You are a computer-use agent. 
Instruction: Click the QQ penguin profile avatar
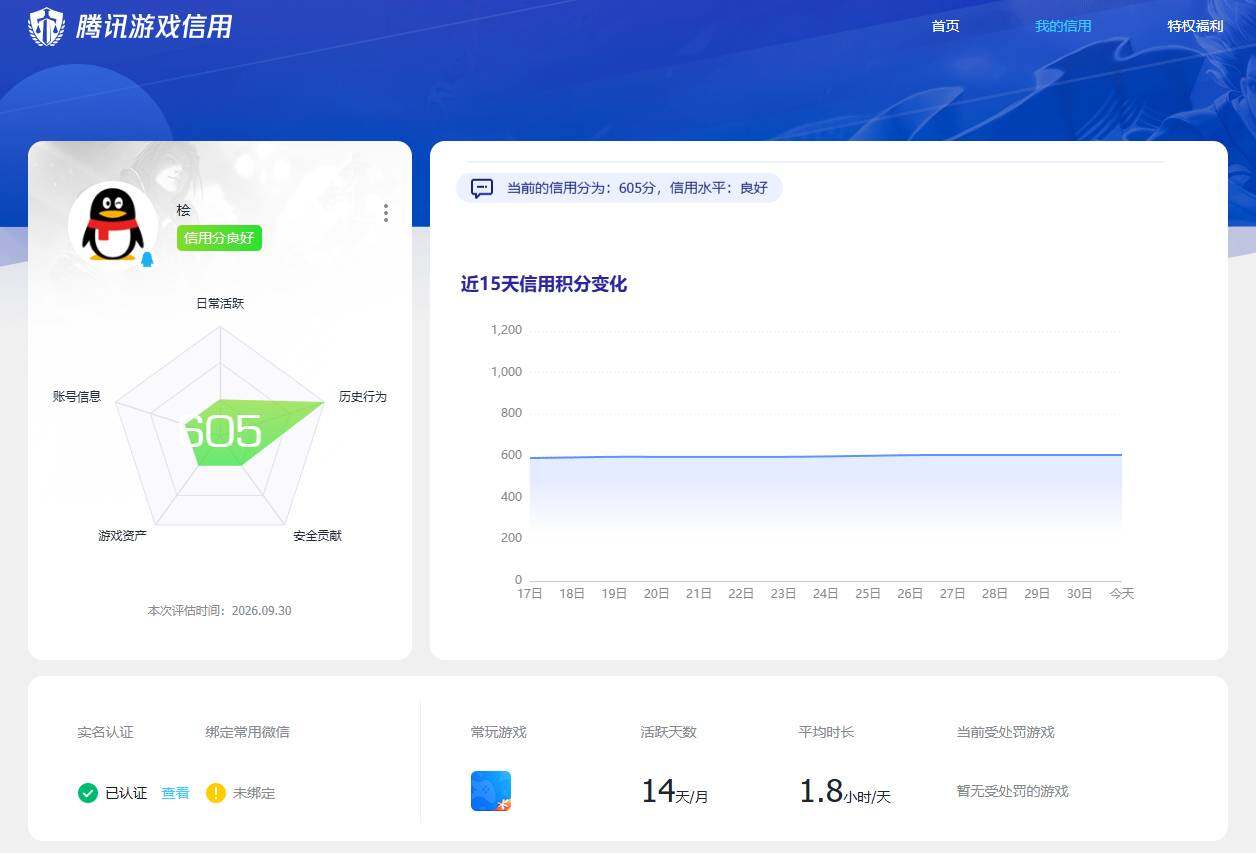(112, 226)
